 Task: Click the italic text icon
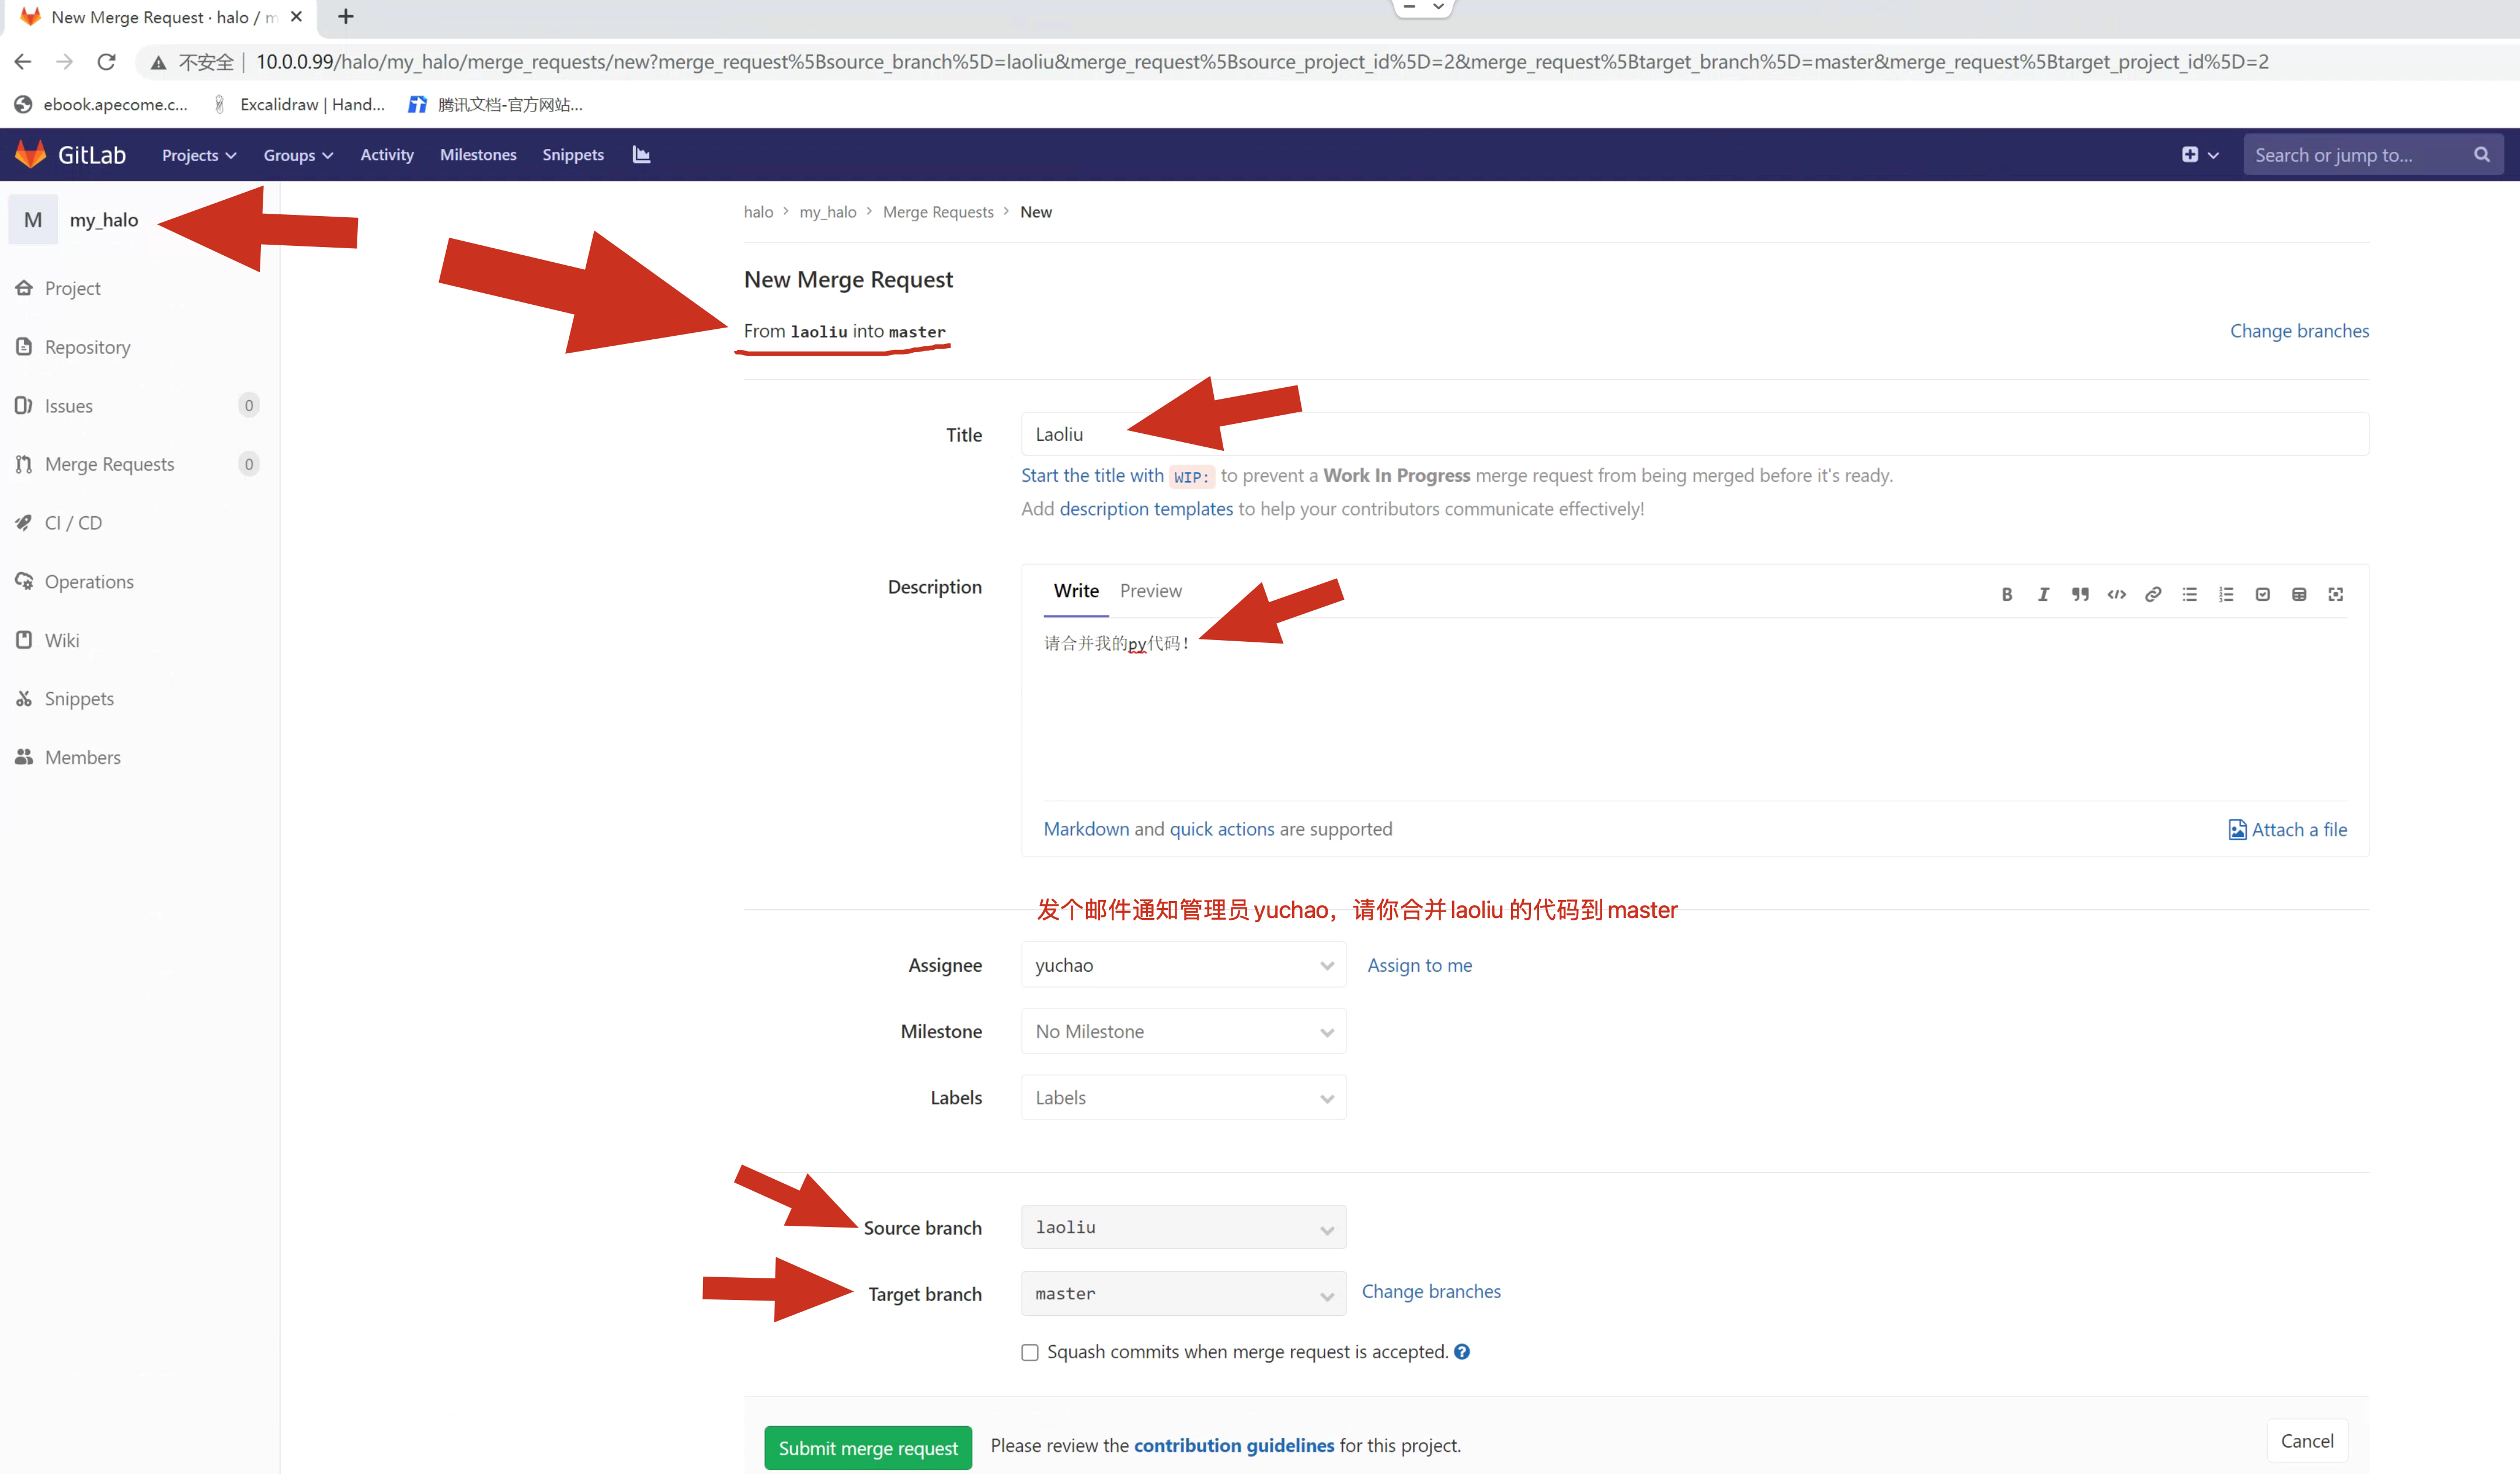2043,594
